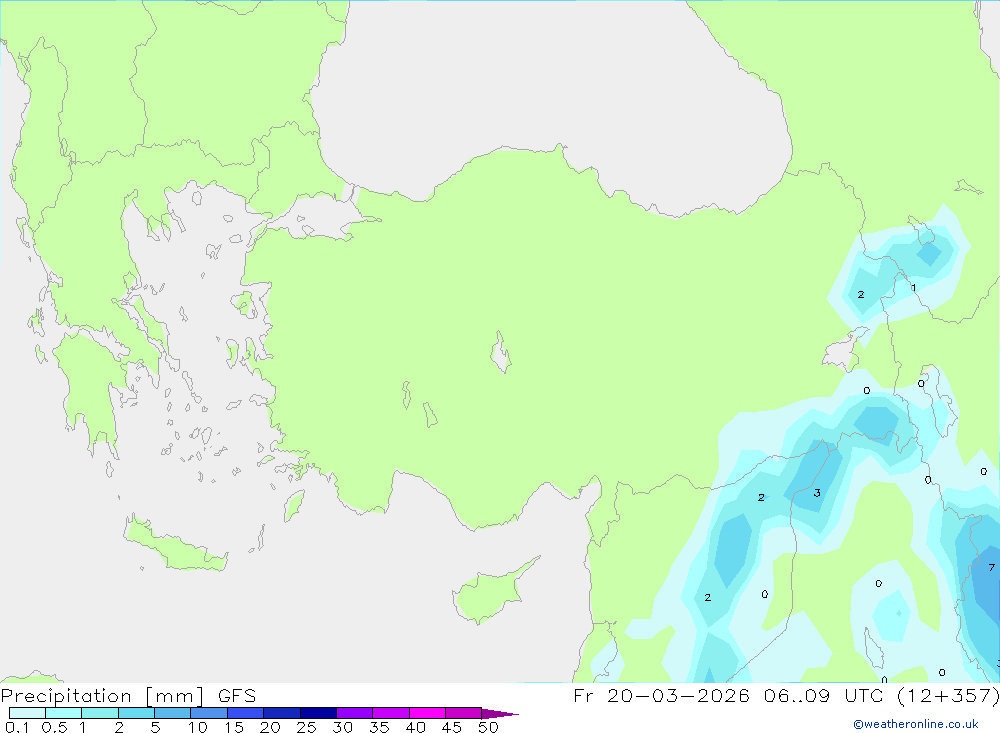
Task: Click the "(12+357)" forecast run text
Action: point(948,695)
